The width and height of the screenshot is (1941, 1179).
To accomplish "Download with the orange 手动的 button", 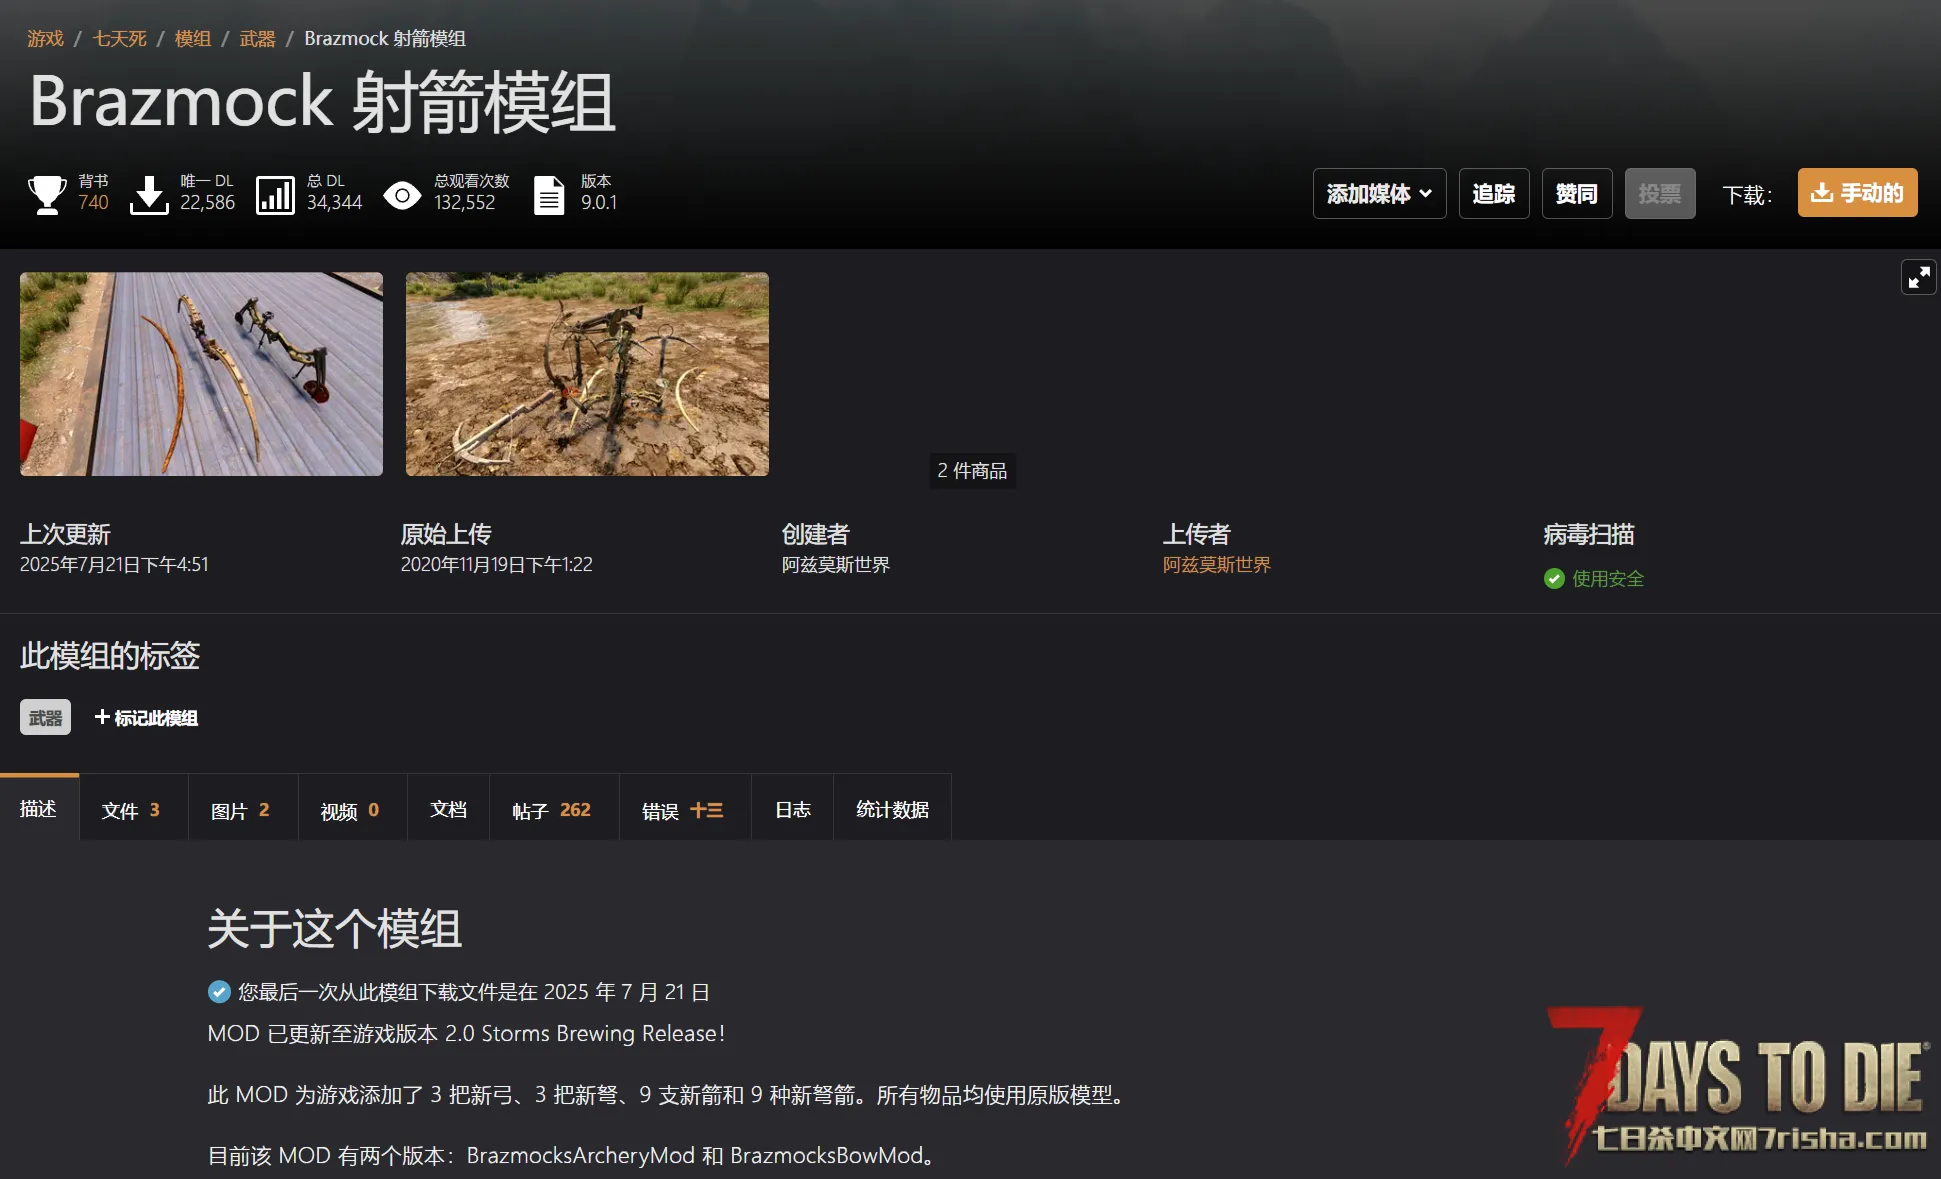I will click(x=1857, y=192).
